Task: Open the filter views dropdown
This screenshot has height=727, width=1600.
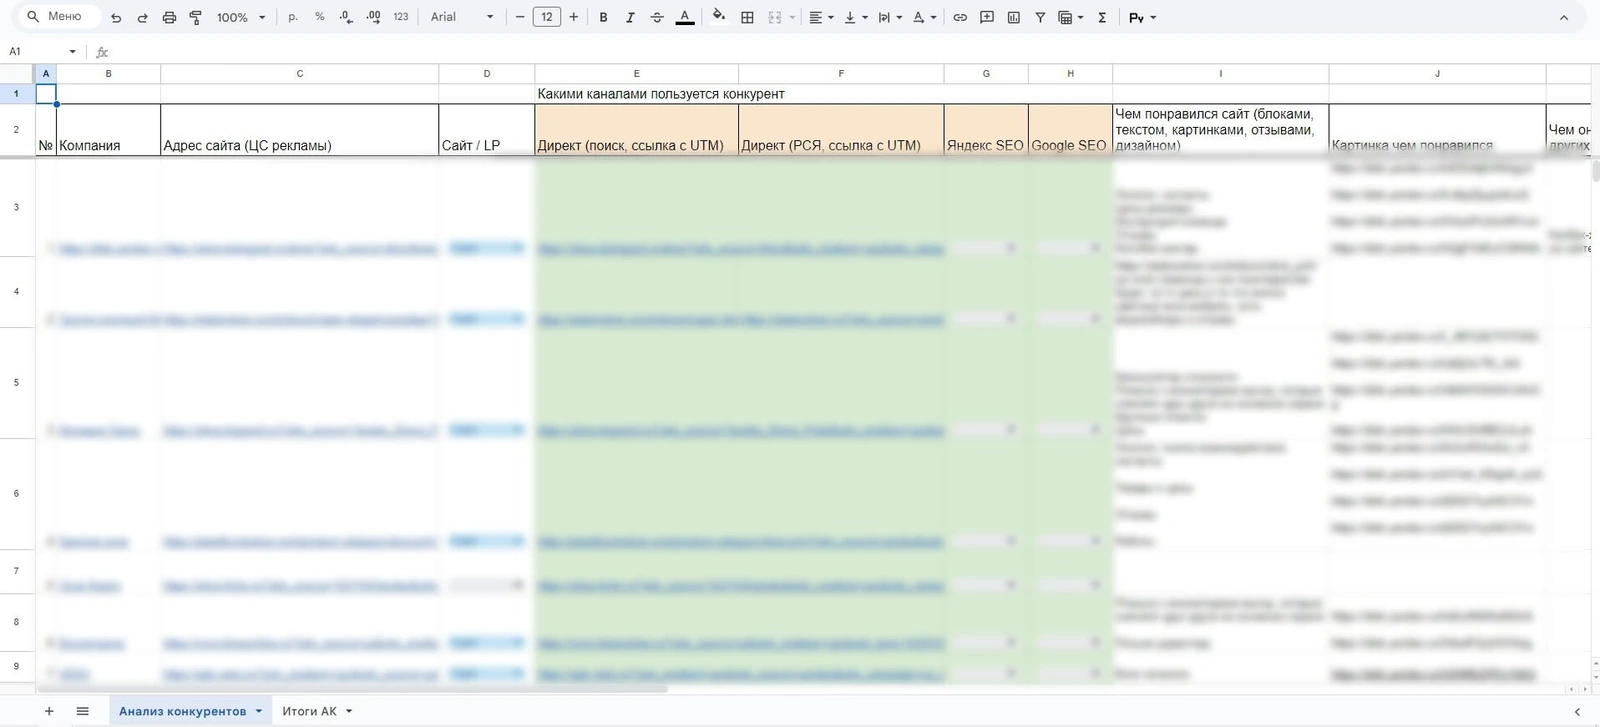Action: 1071,17
